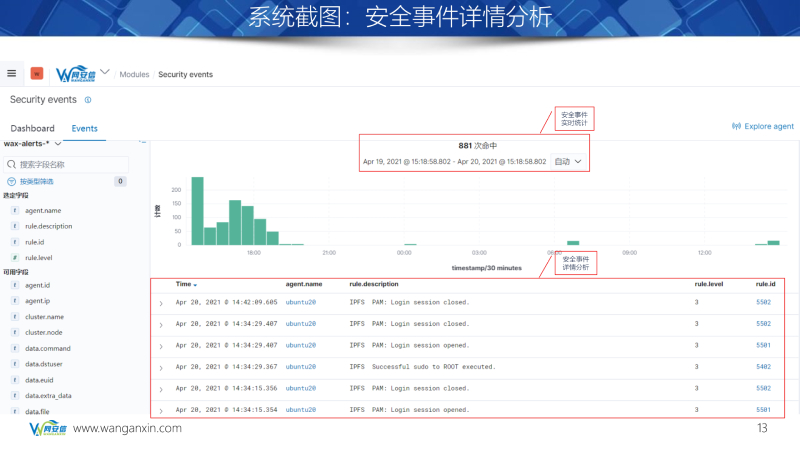Open the hamburger navigation menu
The image size is (800, 450).
click(x=12, y=74)
